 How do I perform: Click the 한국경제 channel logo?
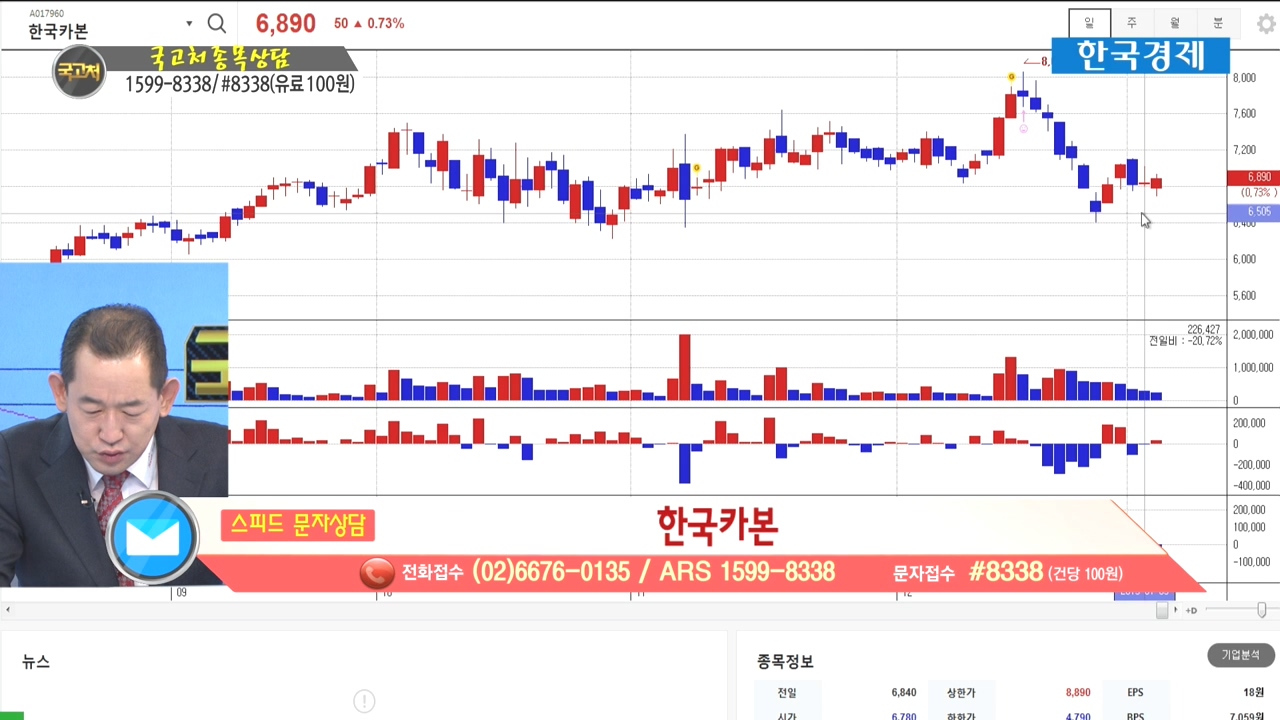(1140, 56)
